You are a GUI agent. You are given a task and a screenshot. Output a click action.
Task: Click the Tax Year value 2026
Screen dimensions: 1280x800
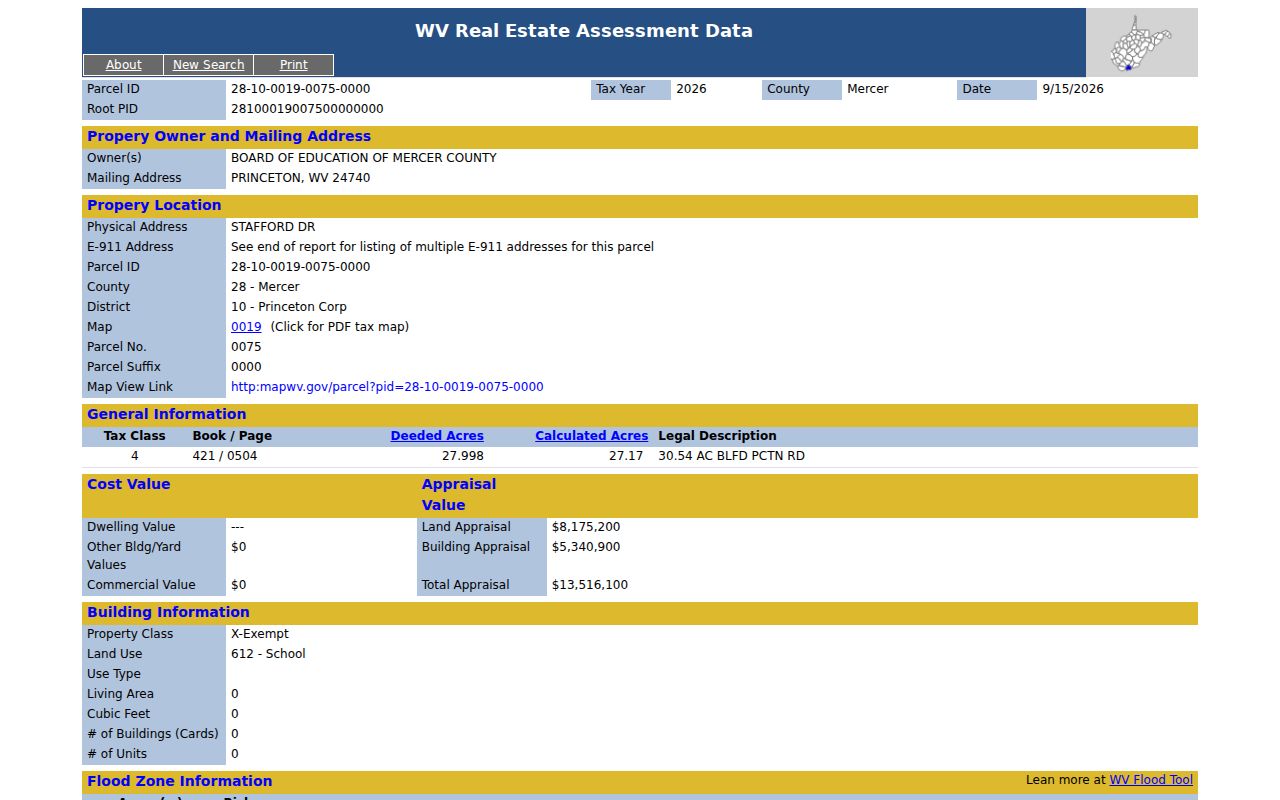(691, 89)
